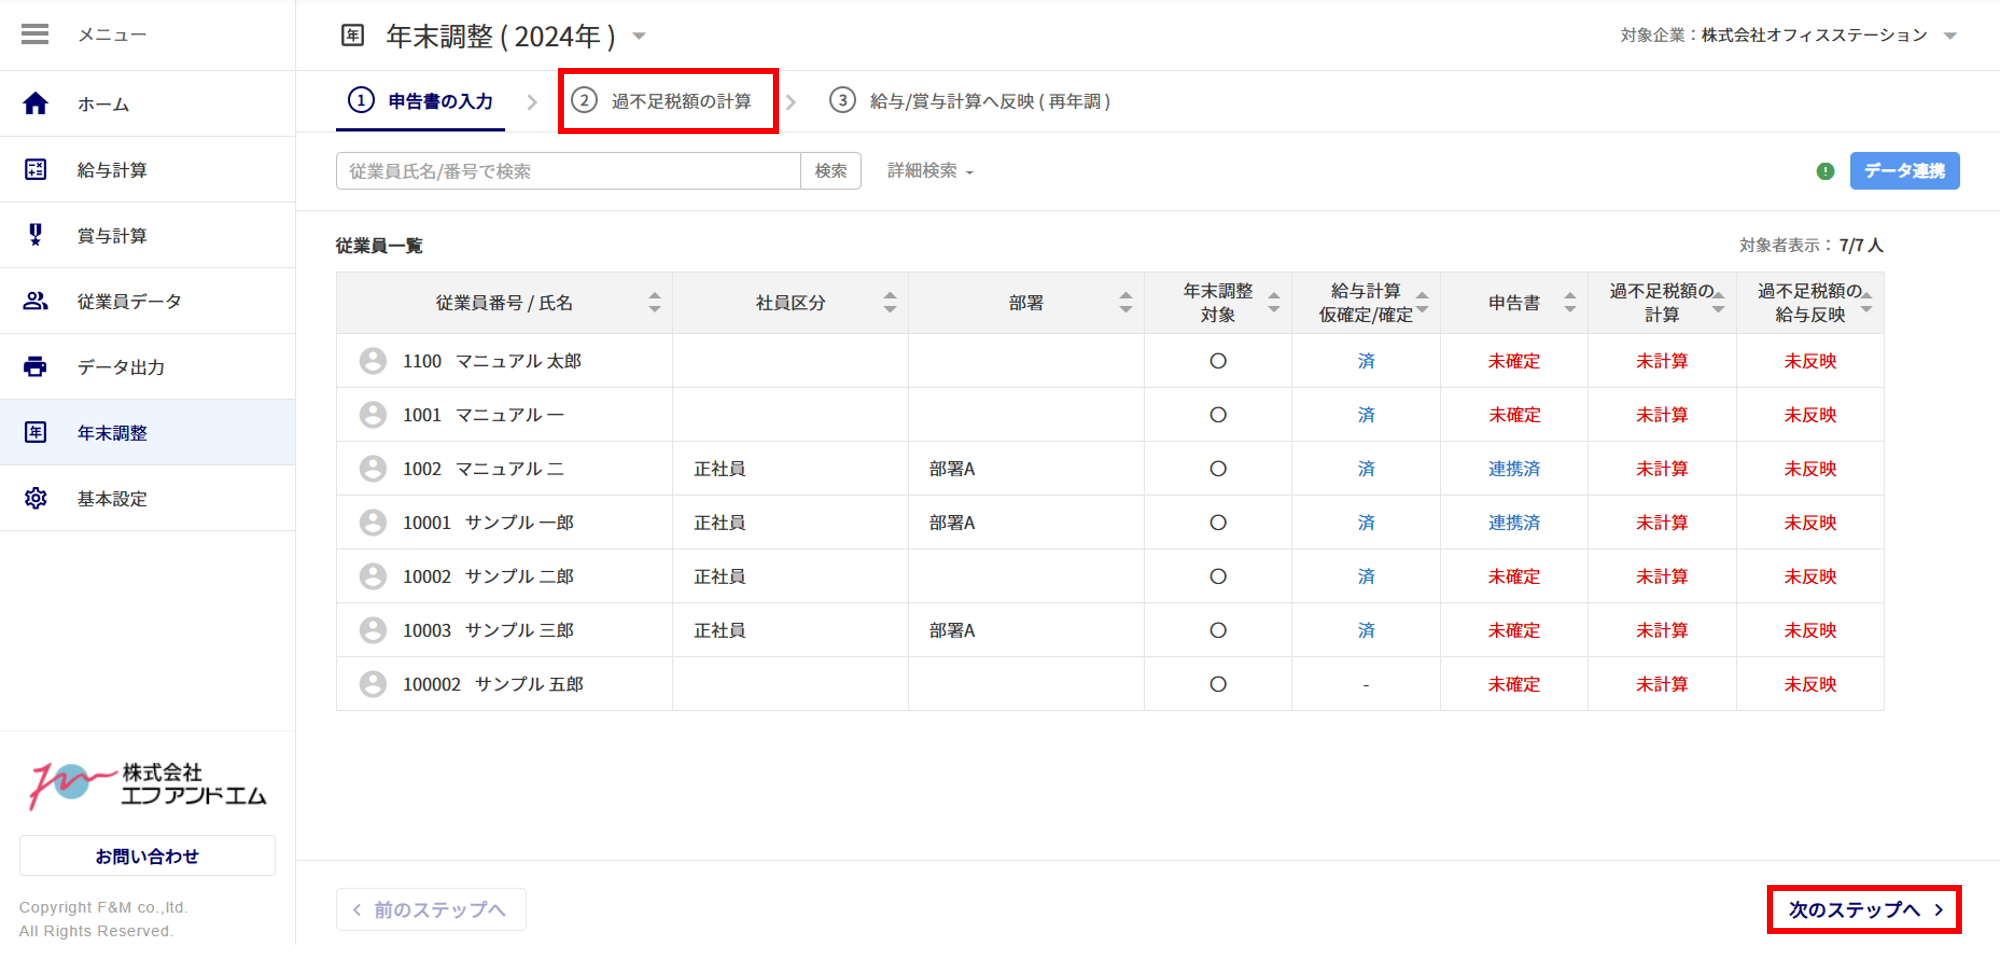The image size is (2000, 957).
Task: Click the 検索 search button
Action: coord(831,171)
